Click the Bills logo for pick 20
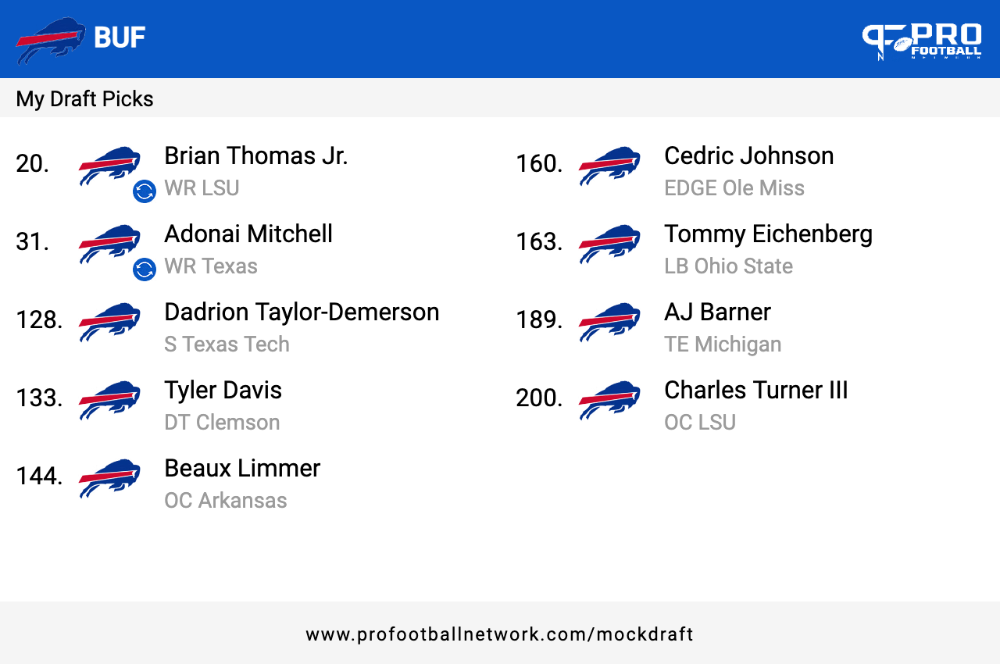The width and height of the screenshot is (1000, 664). [x=110, y=166]
